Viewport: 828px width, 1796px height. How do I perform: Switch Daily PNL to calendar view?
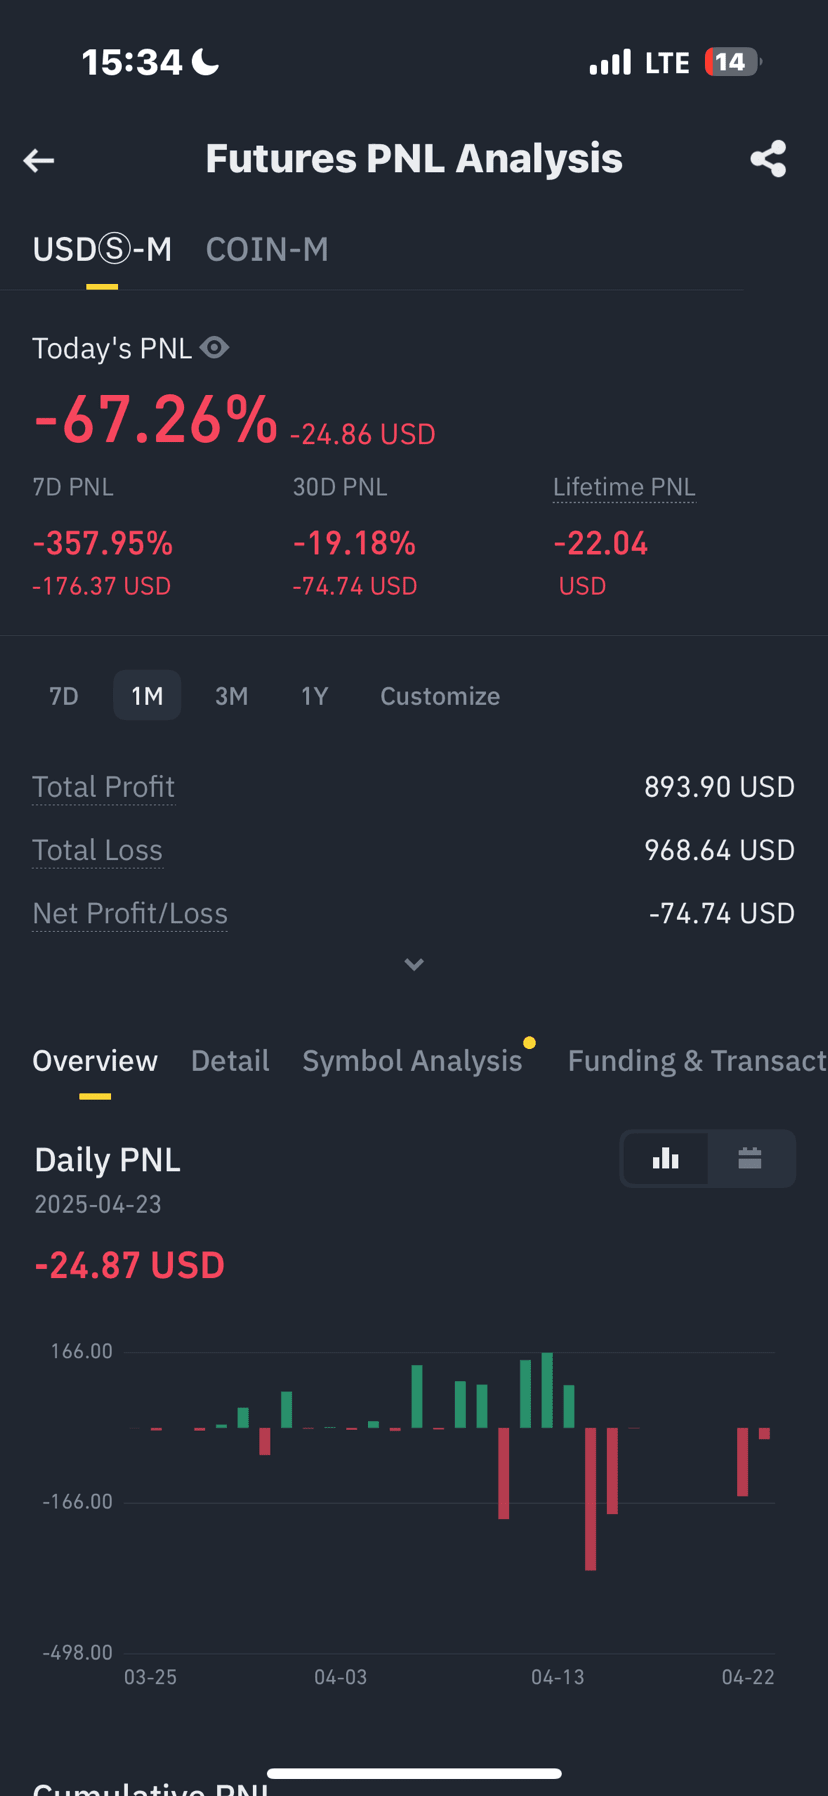(x=750, y=1159)
